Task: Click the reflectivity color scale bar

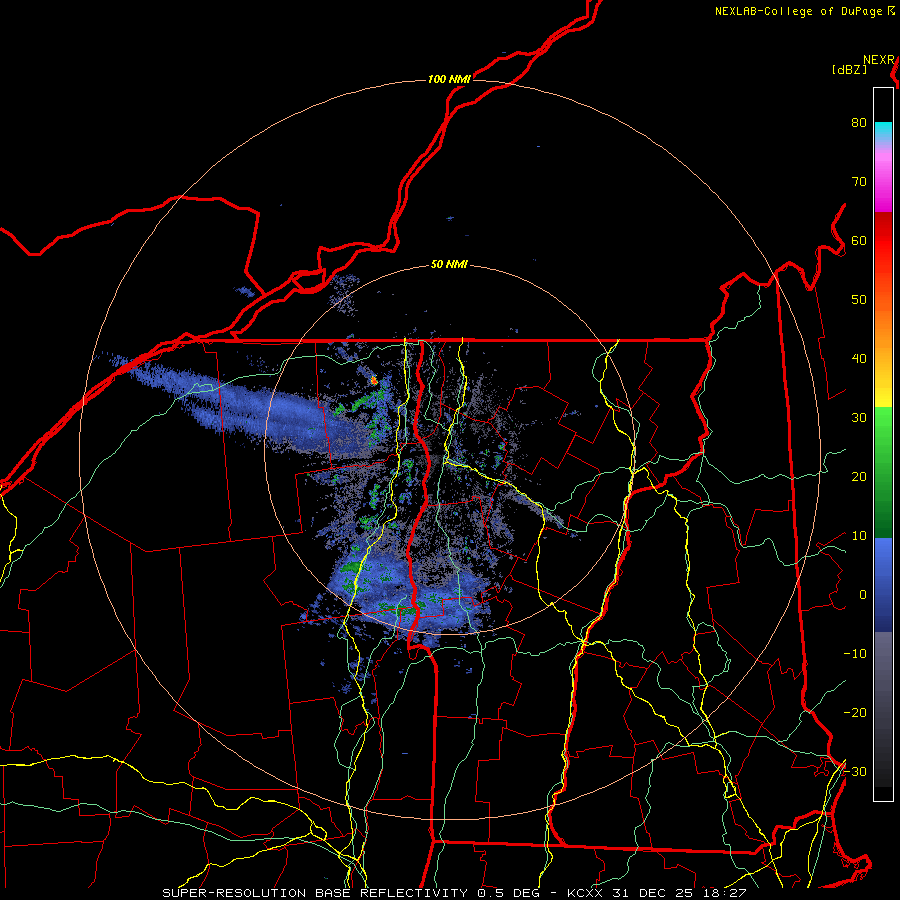Action: (x=883, y=444)
